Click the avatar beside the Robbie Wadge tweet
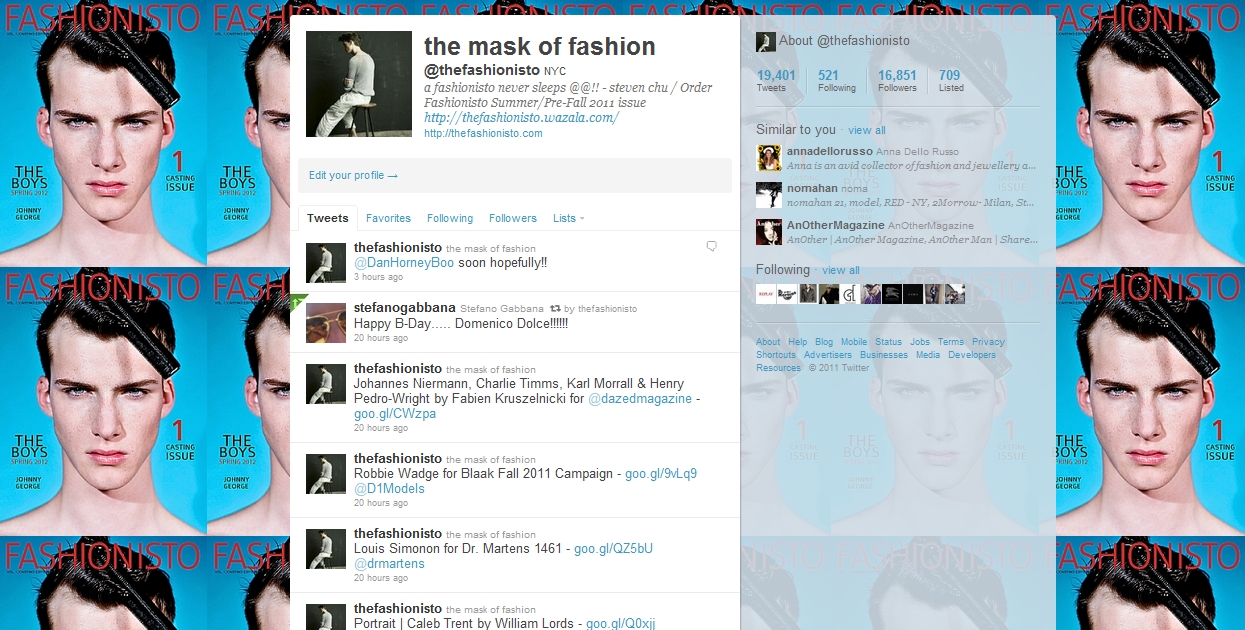This screenshot has height=630, width=1245. (326, 473)
